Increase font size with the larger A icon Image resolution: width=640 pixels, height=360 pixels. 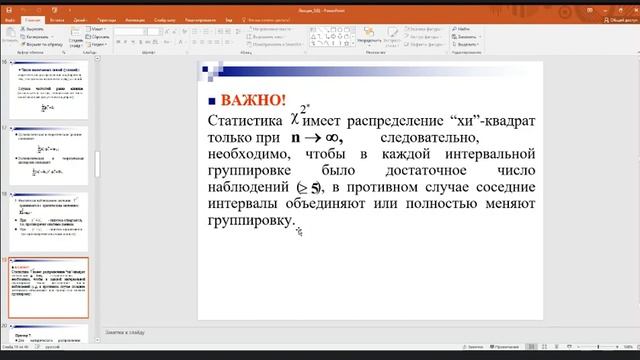coord(167,31)
